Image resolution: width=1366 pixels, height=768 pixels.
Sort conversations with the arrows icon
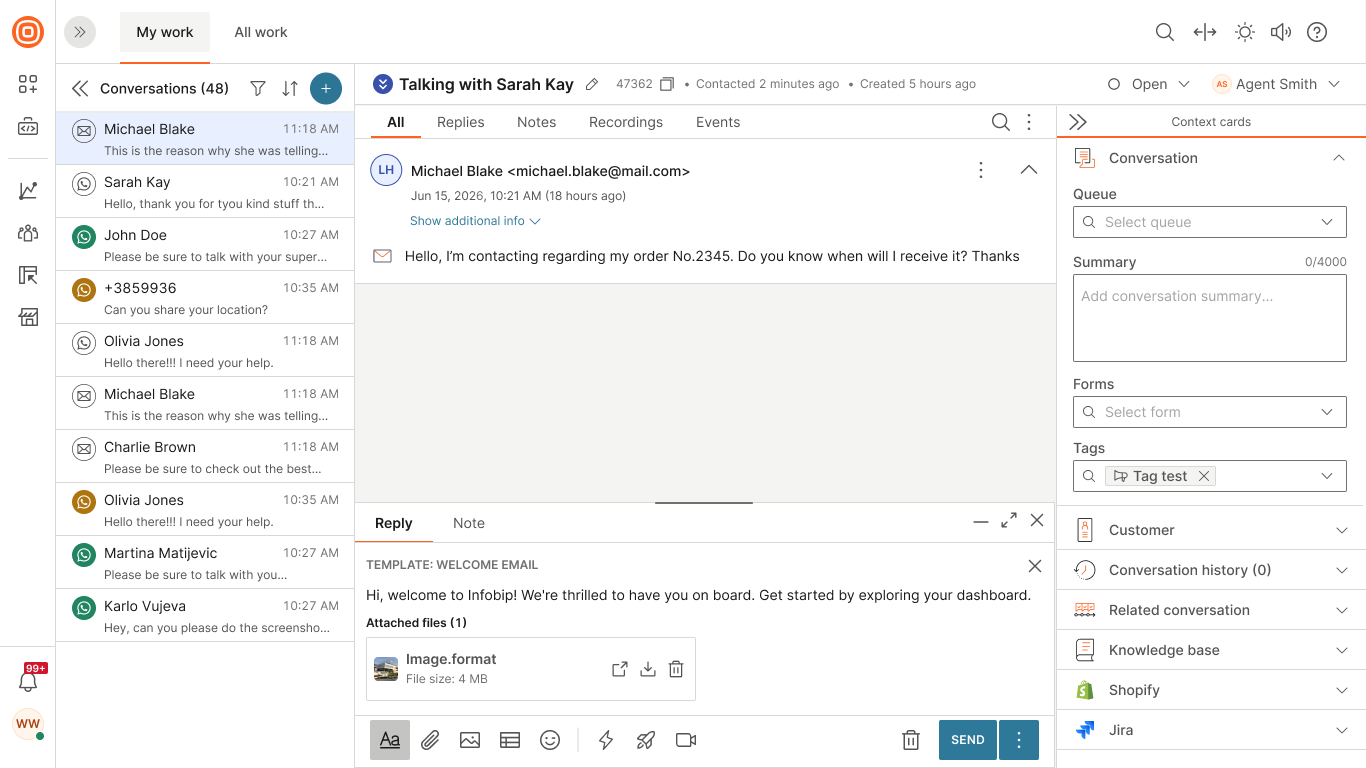[x=290, y=88]
